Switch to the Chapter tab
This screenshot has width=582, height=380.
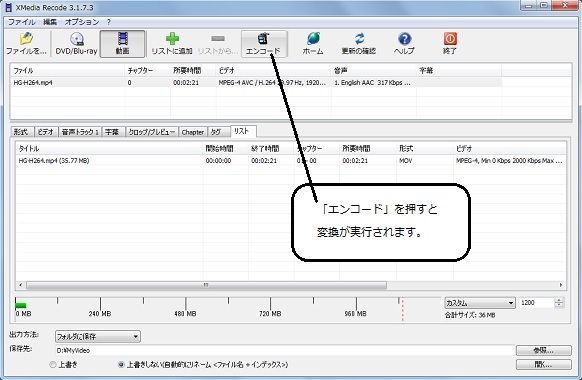[193, 132]
